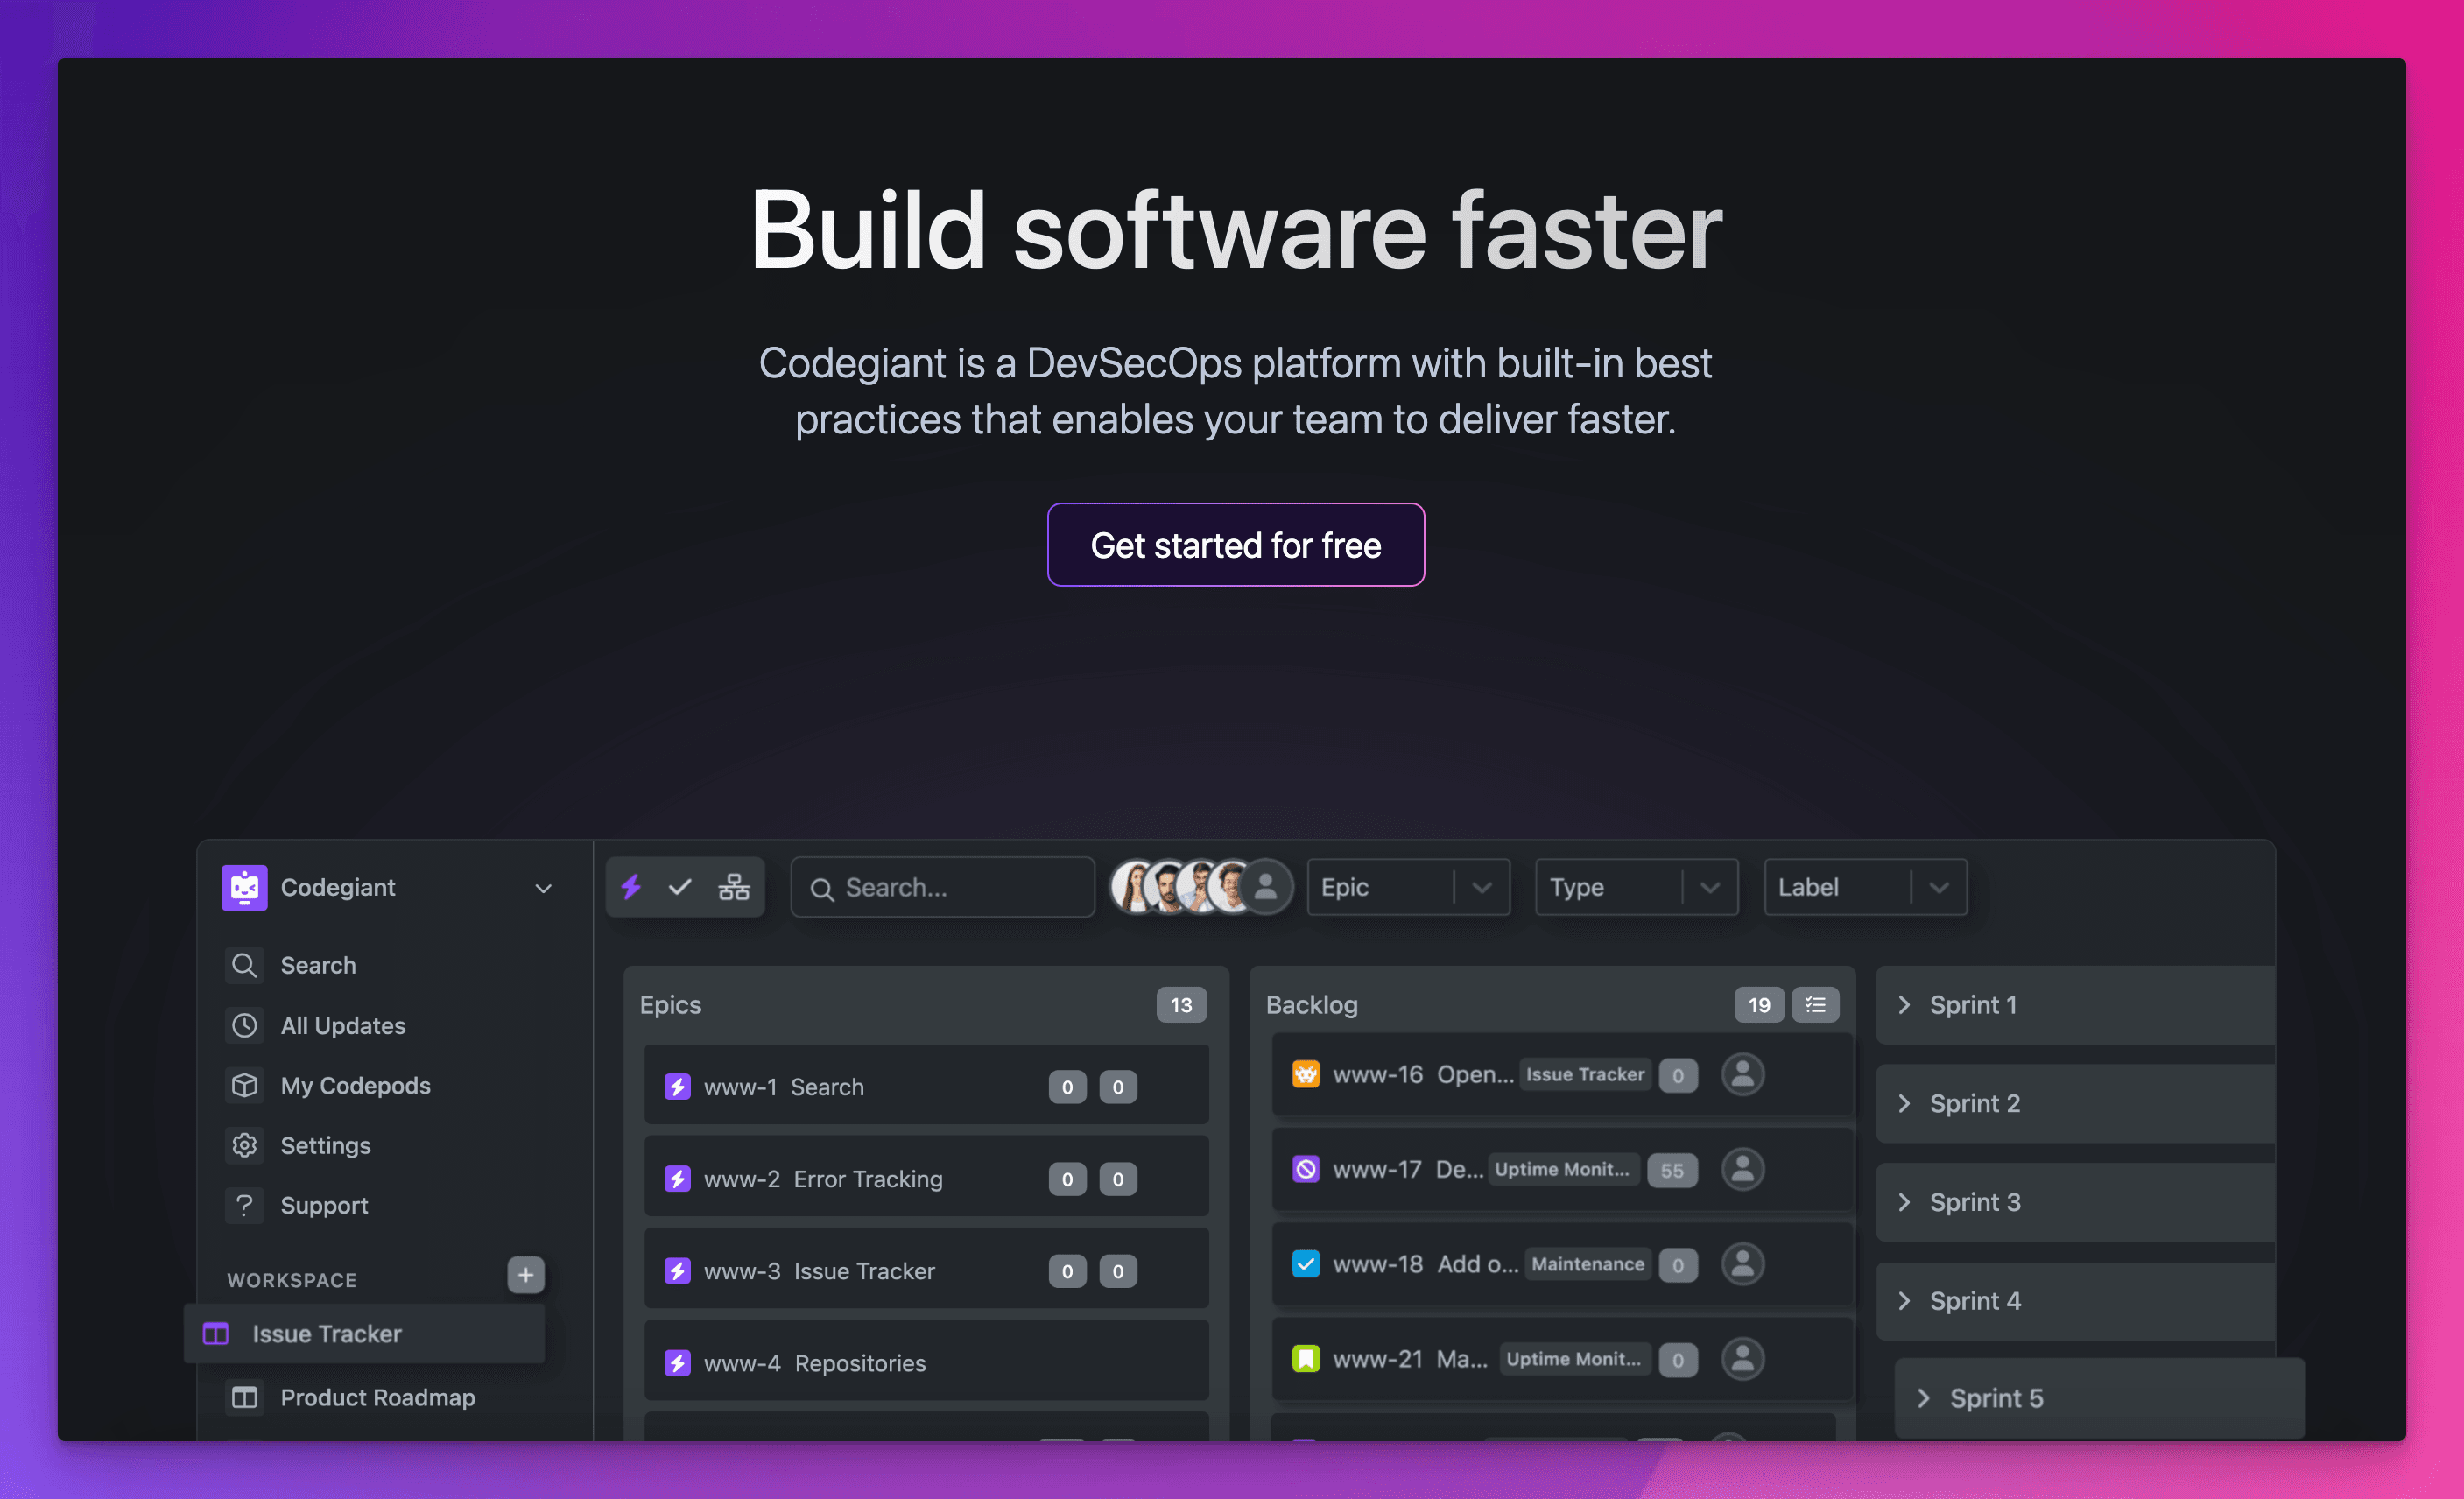
Task: Click assignee avatar on www-16 row
Action: point(1742,1075)
